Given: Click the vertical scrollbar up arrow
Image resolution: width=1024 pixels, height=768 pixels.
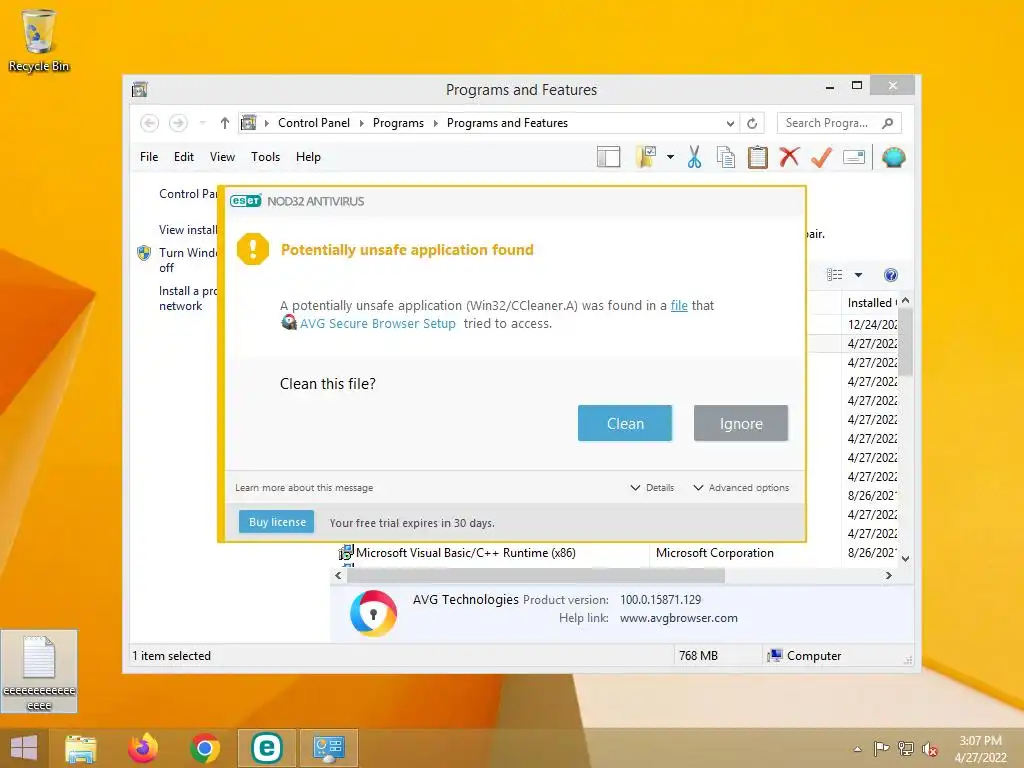Looking at the screenshot, I should click(905, 300).
